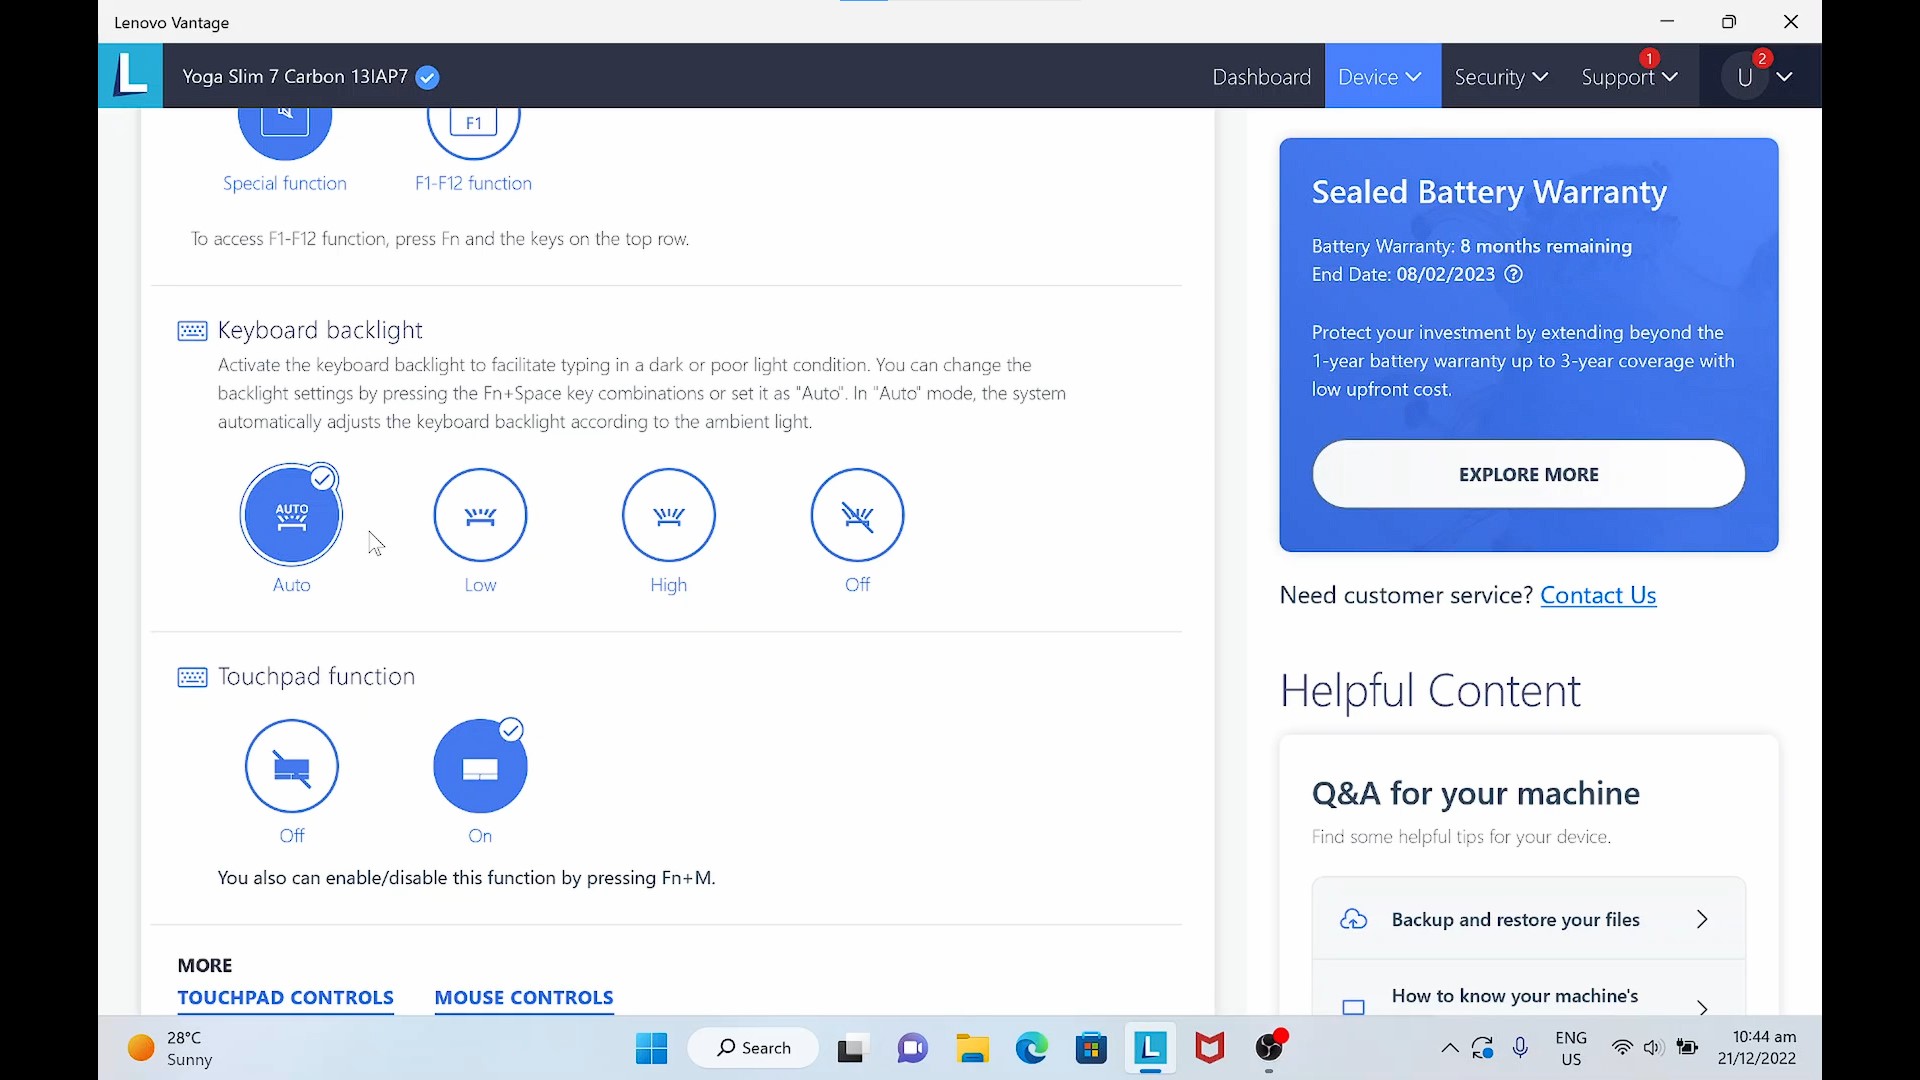Set keyboard backlight to High
The width and height of the screenshot is (1920, 1080).
(669, 515)
